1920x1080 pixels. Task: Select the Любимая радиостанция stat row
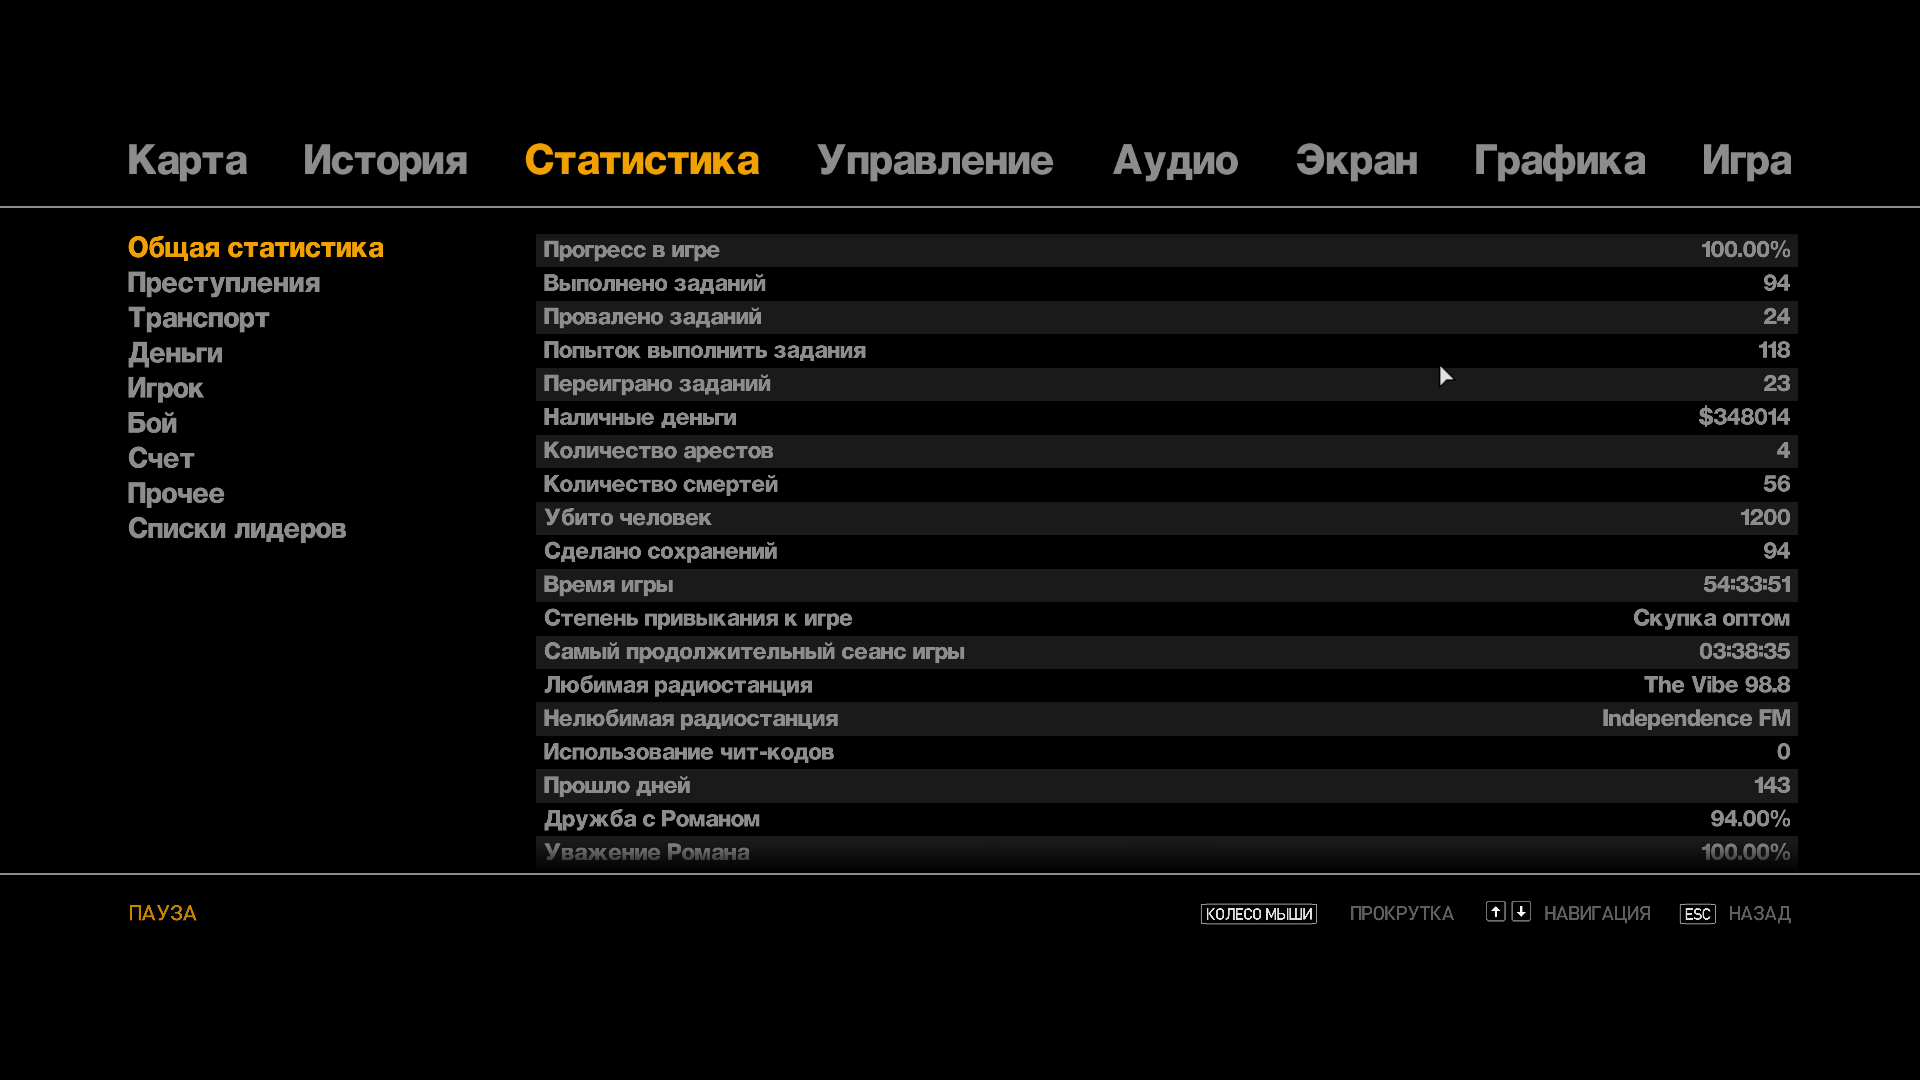coord(1166,685)
